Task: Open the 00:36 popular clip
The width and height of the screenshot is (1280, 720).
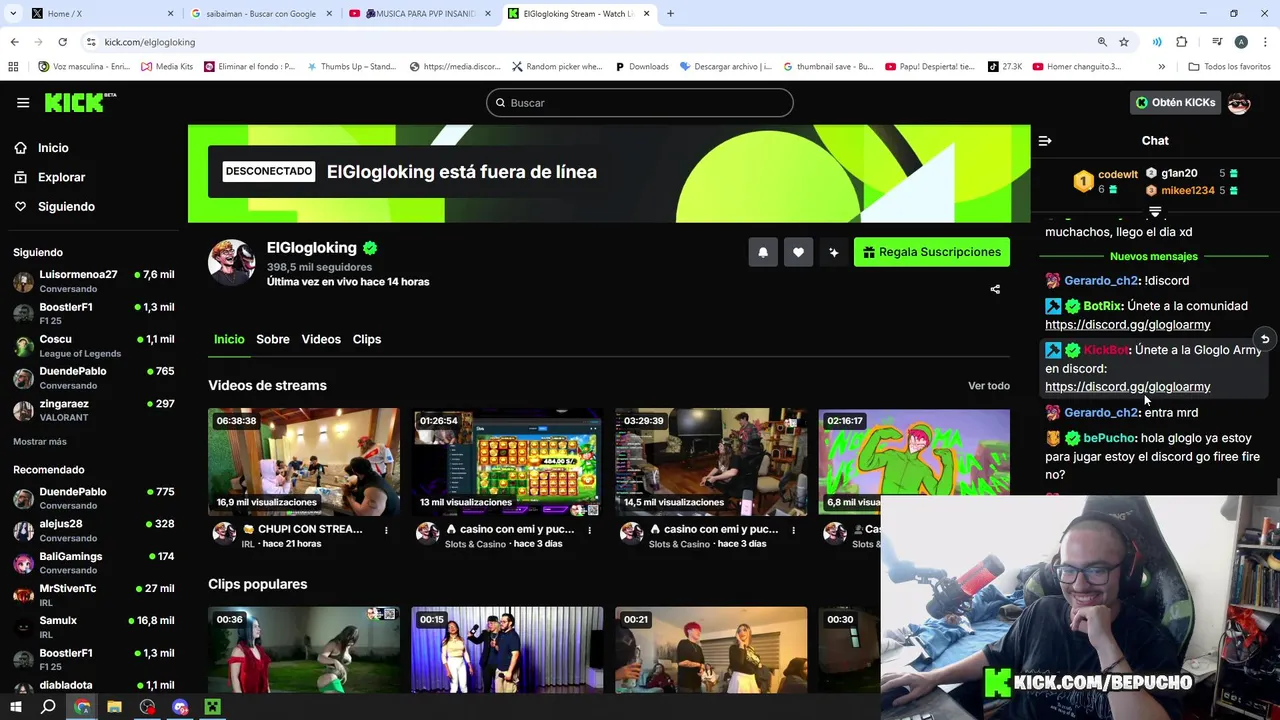Action: coord(304,649)
